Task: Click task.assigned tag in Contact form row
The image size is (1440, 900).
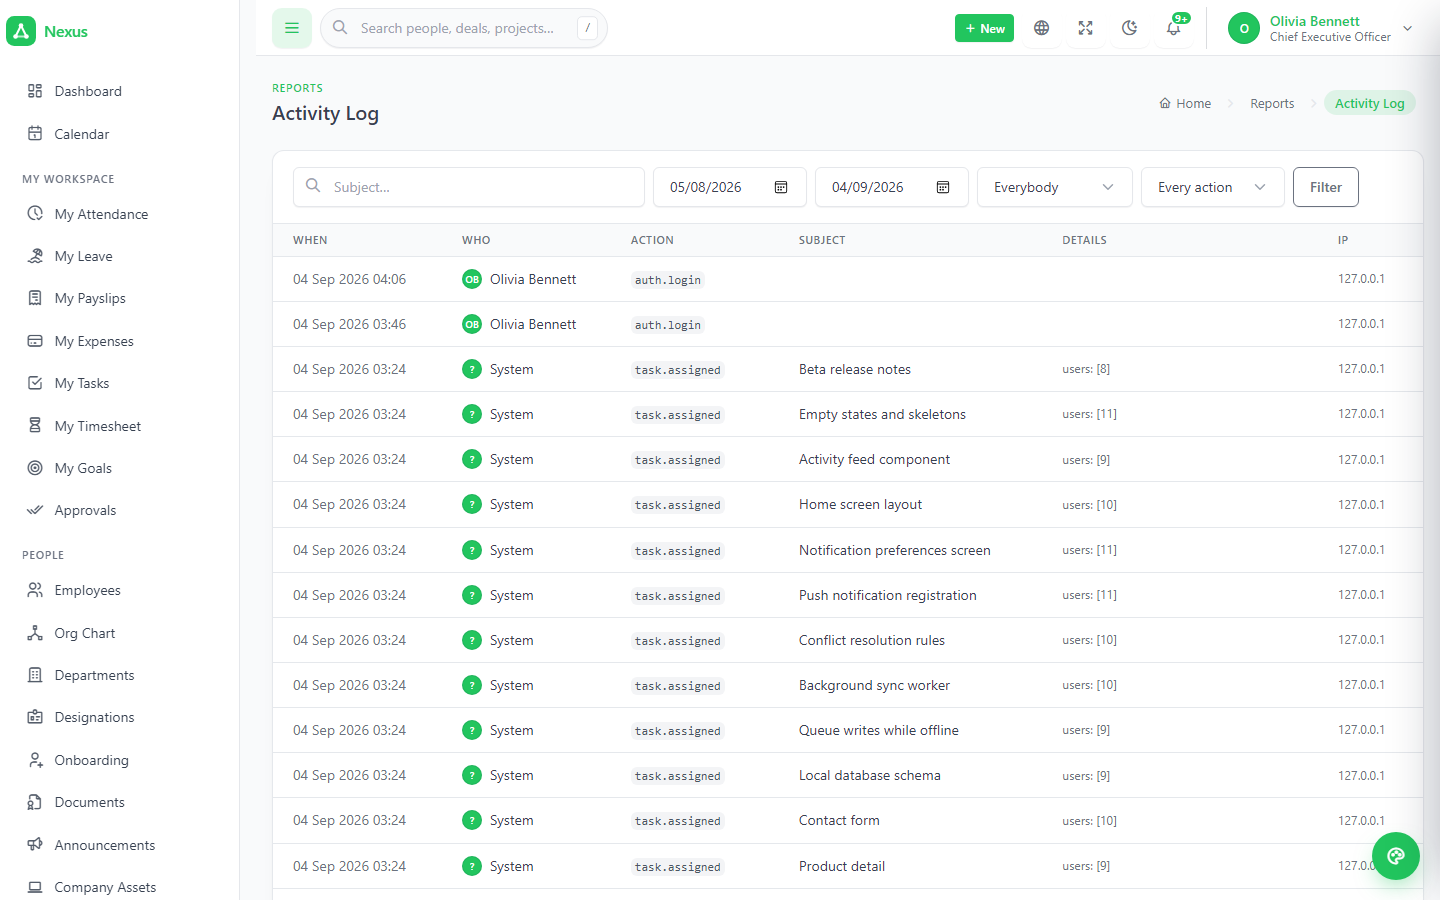Action: click(x=678, y=821)
